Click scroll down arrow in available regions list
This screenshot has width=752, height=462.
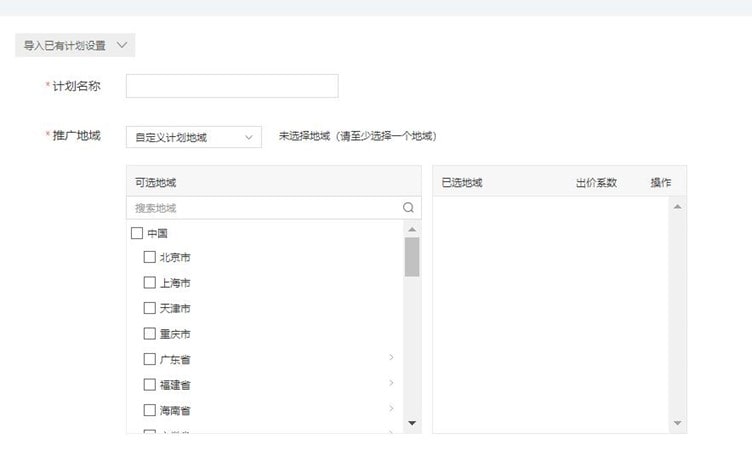[412, 424]
